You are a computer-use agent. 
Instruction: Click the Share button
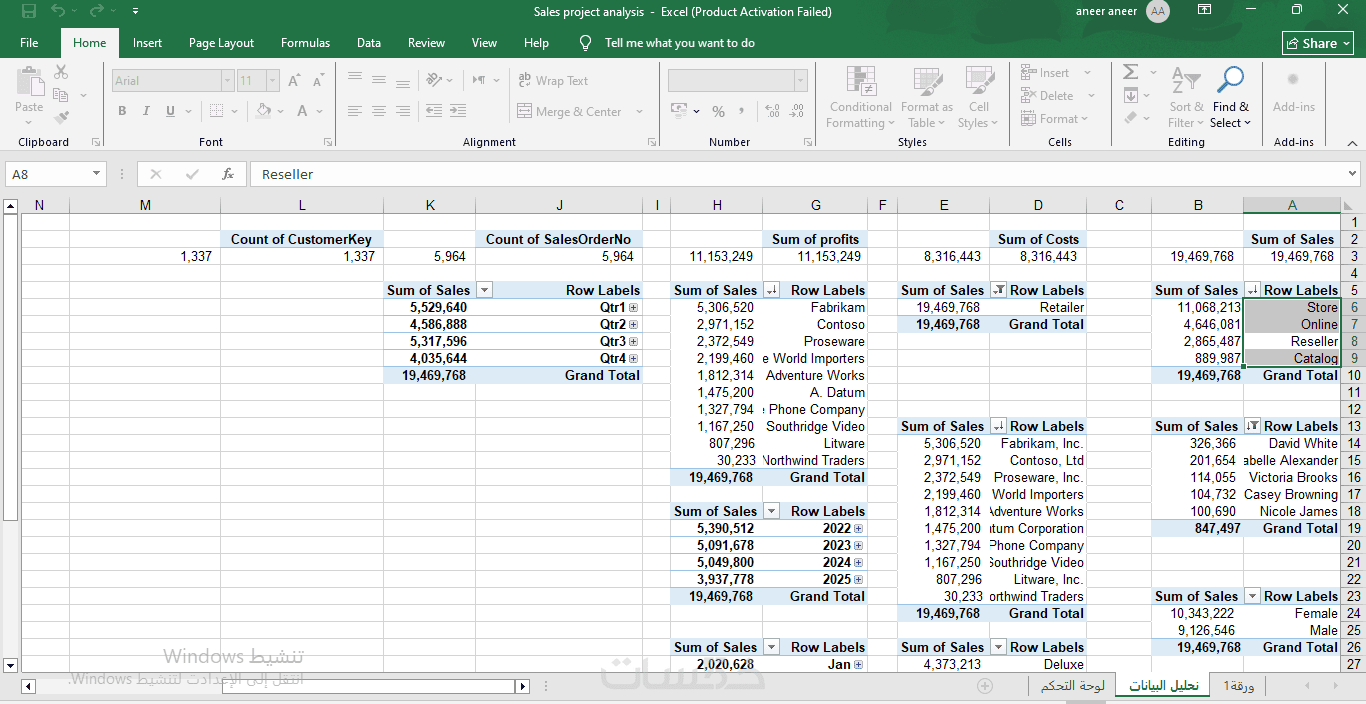pyautogui.click(x=1318, y=43)
